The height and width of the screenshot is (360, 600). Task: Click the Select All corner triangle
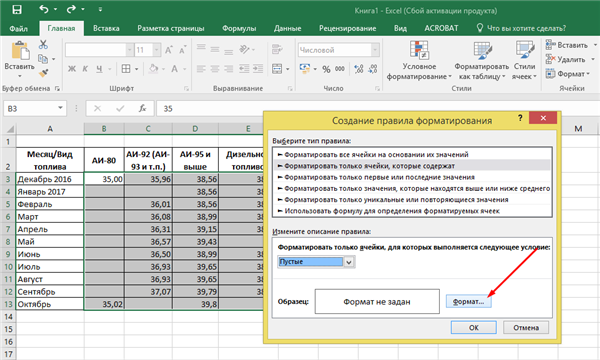tap(10, 129)
